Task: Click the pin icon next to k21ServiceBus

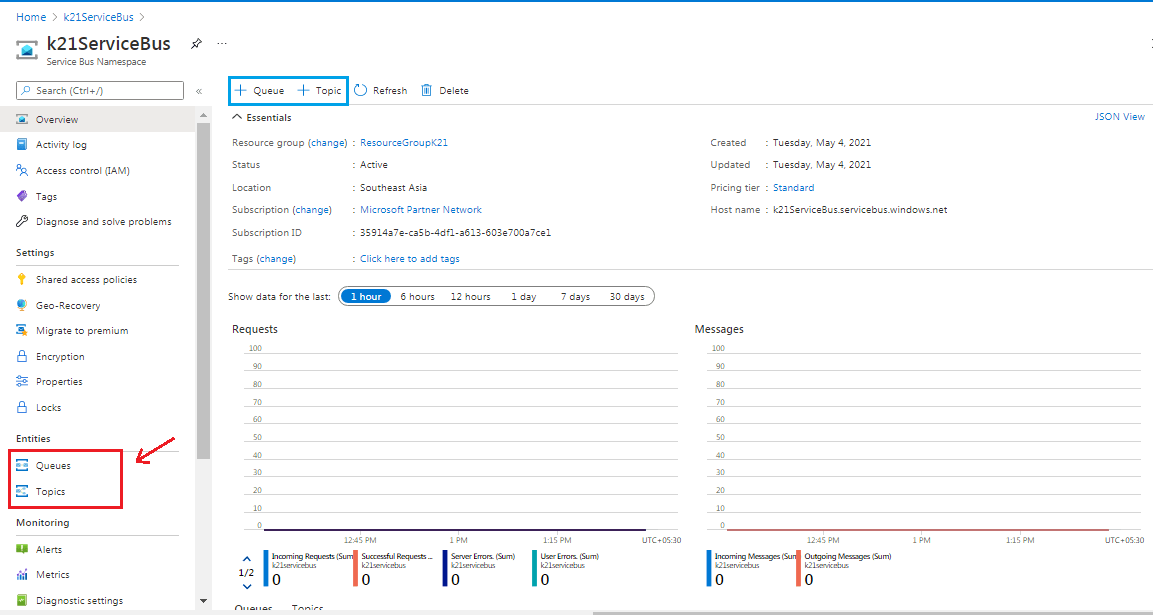Action: tap(196, 44)
